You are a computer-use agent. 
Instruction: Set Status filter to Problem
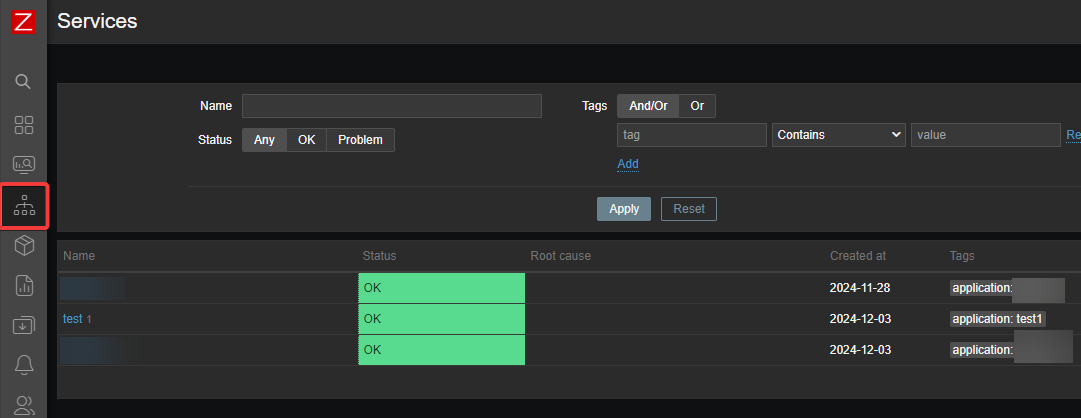[360, 140]
